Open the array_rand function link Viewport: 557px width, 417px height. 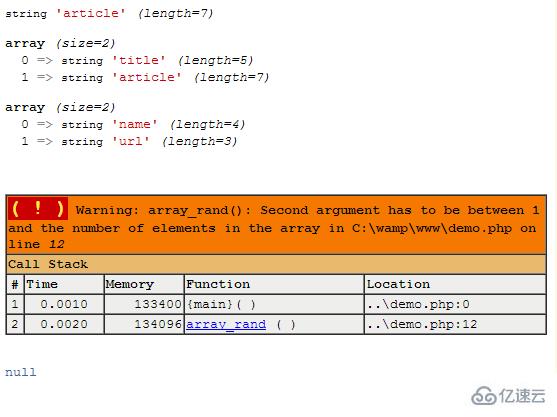click(x=226, y=324)
